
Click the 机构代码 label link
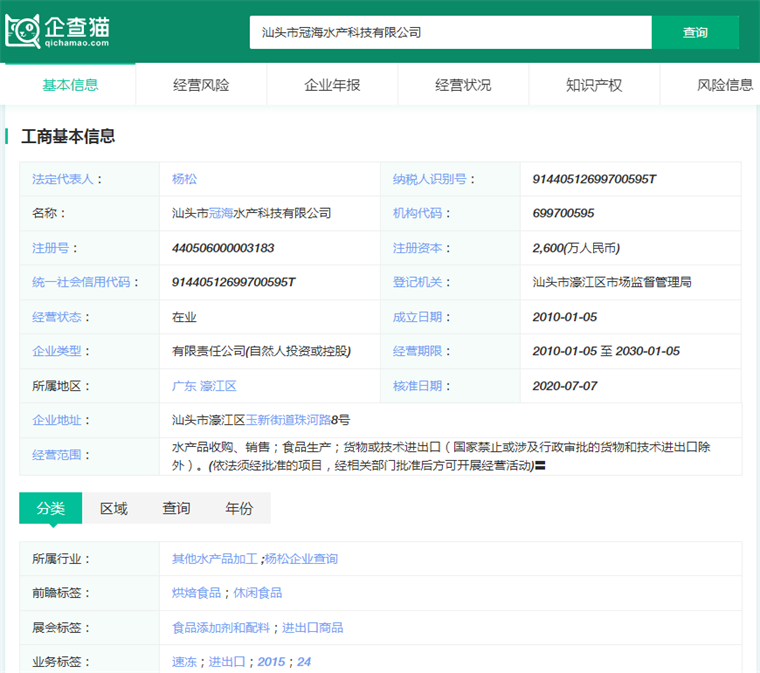point(417,213)
